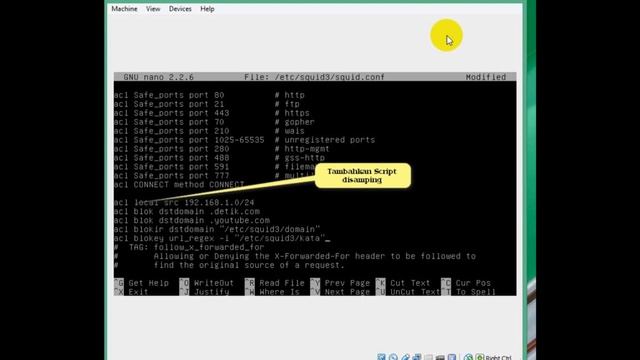Click the network adapters status icon
Screen dimensions: 640x360
[x=416, y=357]
